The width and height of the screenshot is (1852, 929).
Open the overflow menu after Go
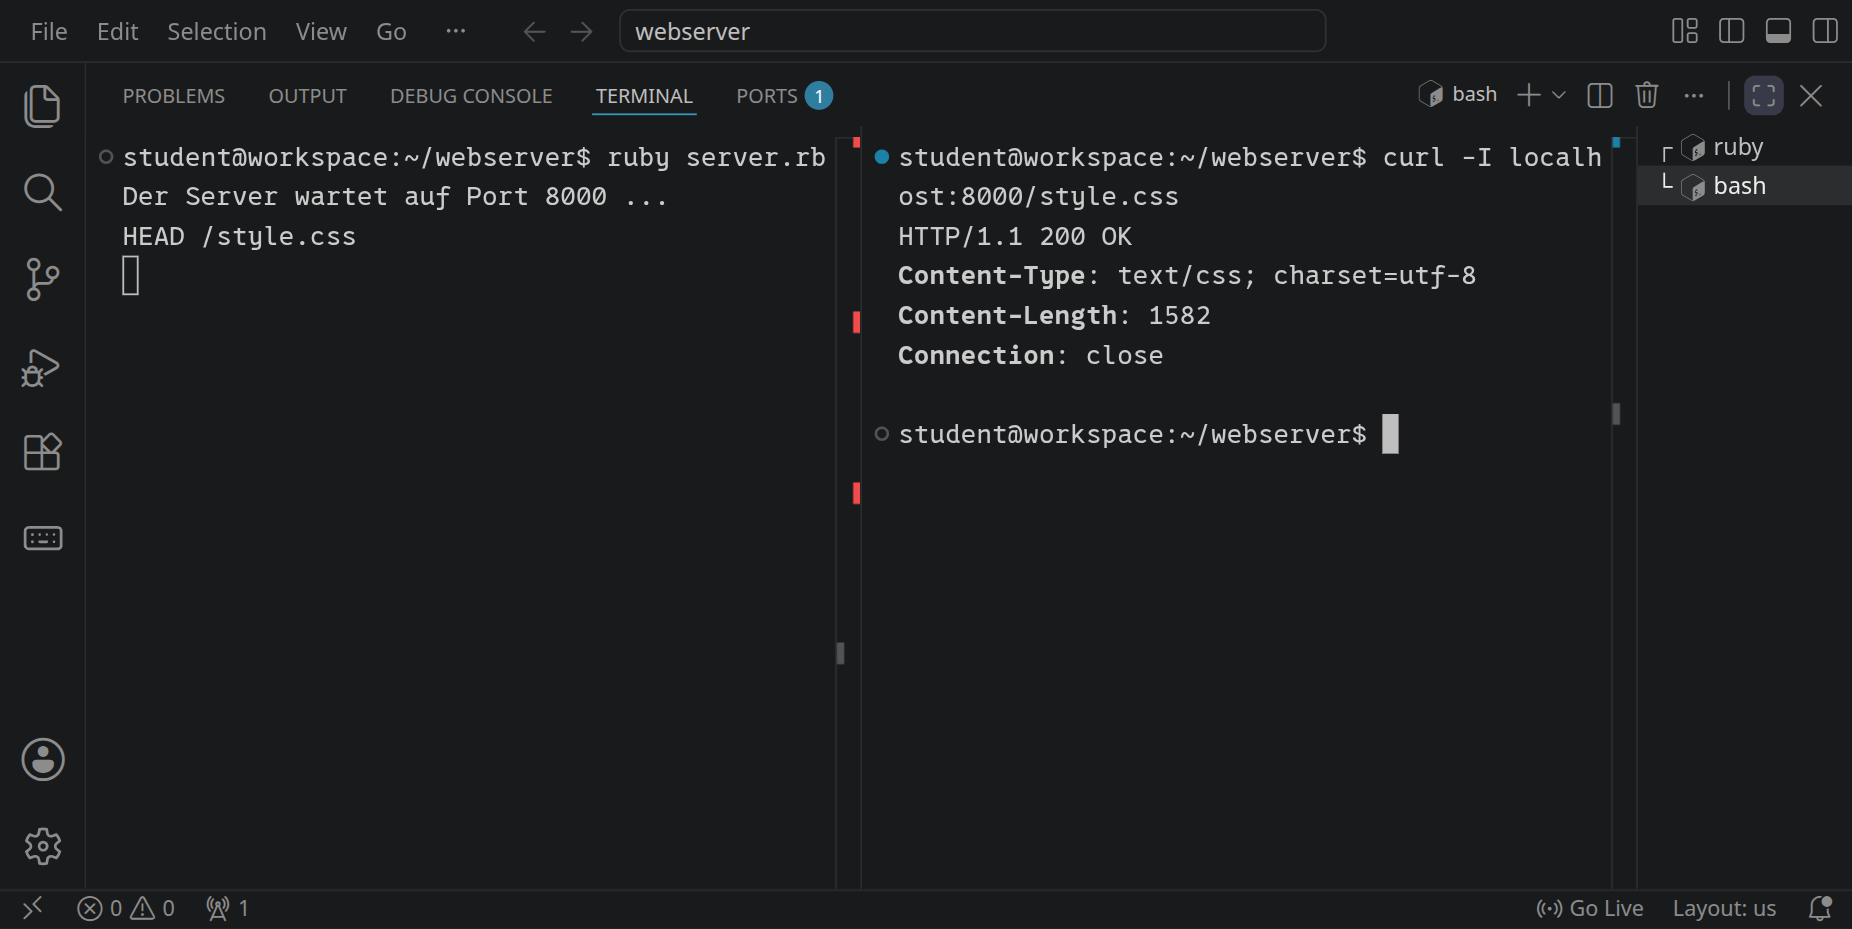pos(456,31)
